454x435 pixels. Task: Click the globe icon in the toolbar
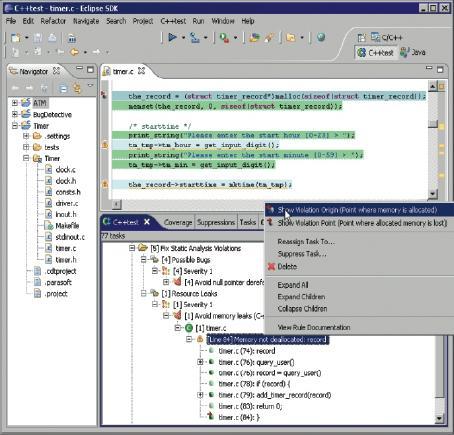tap(321, 37)
